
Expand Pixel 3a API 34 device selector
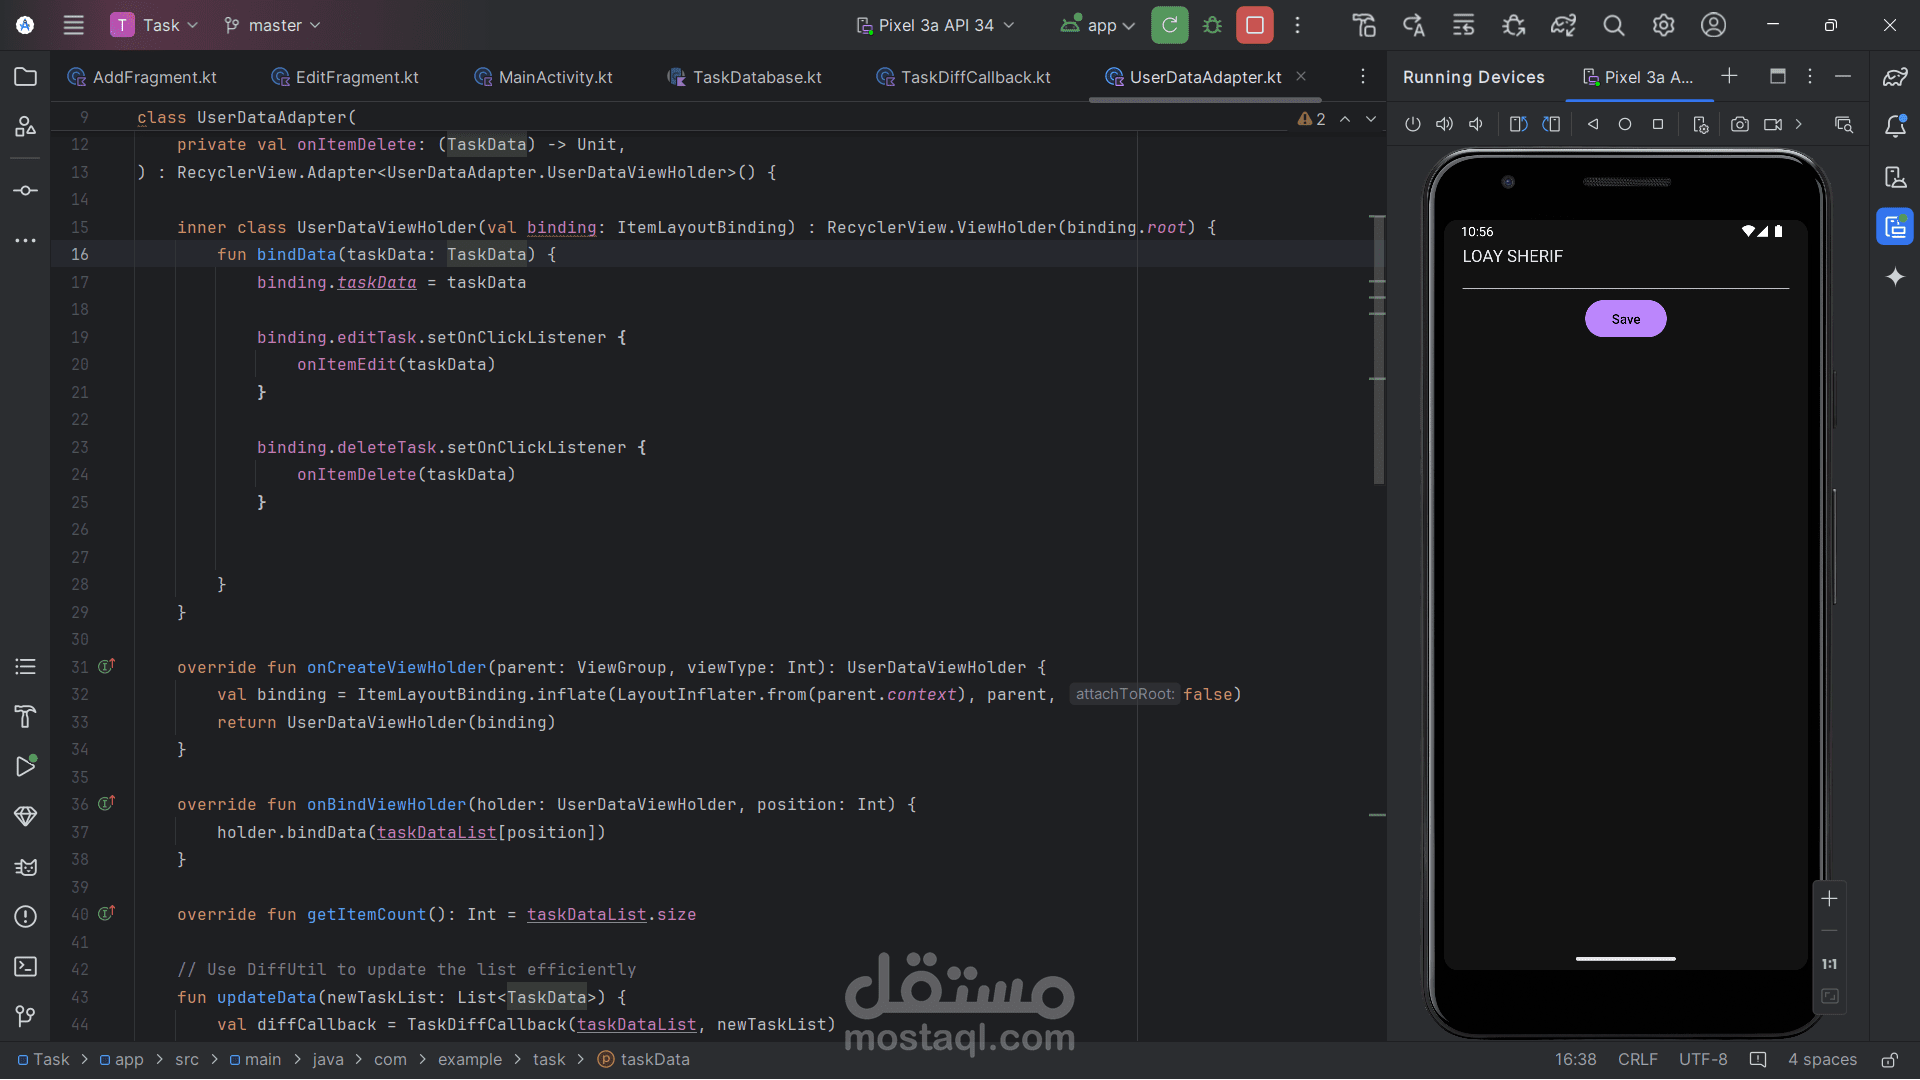[935, 25]
